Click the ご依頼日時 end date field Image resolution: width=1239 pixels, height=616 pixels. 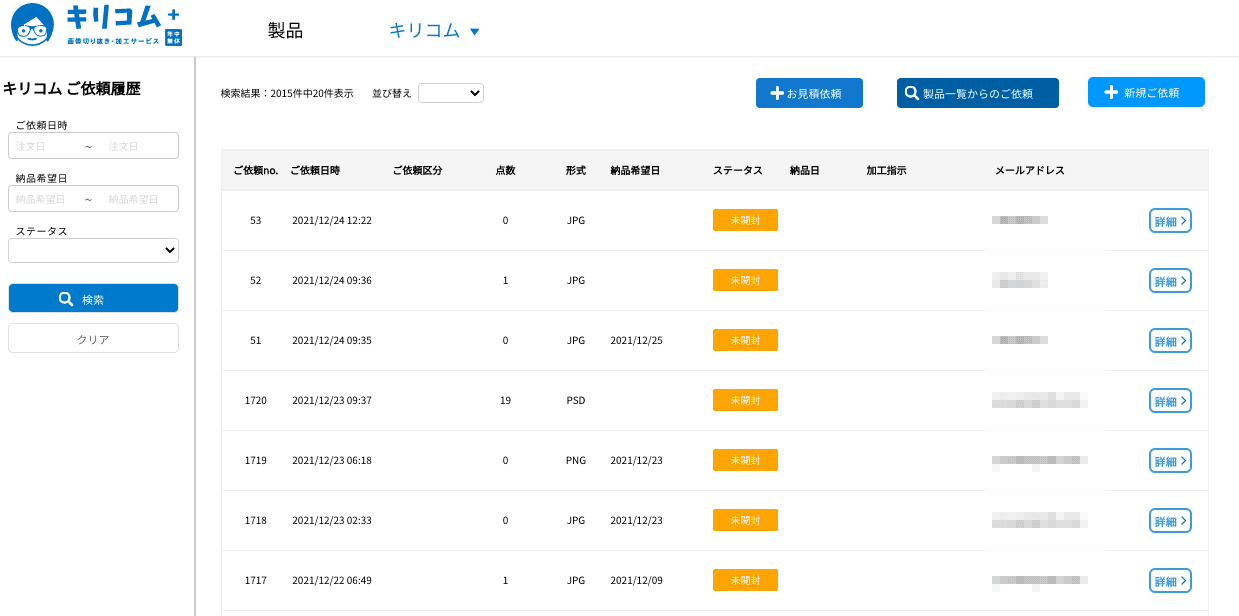(x=139, y=146)
